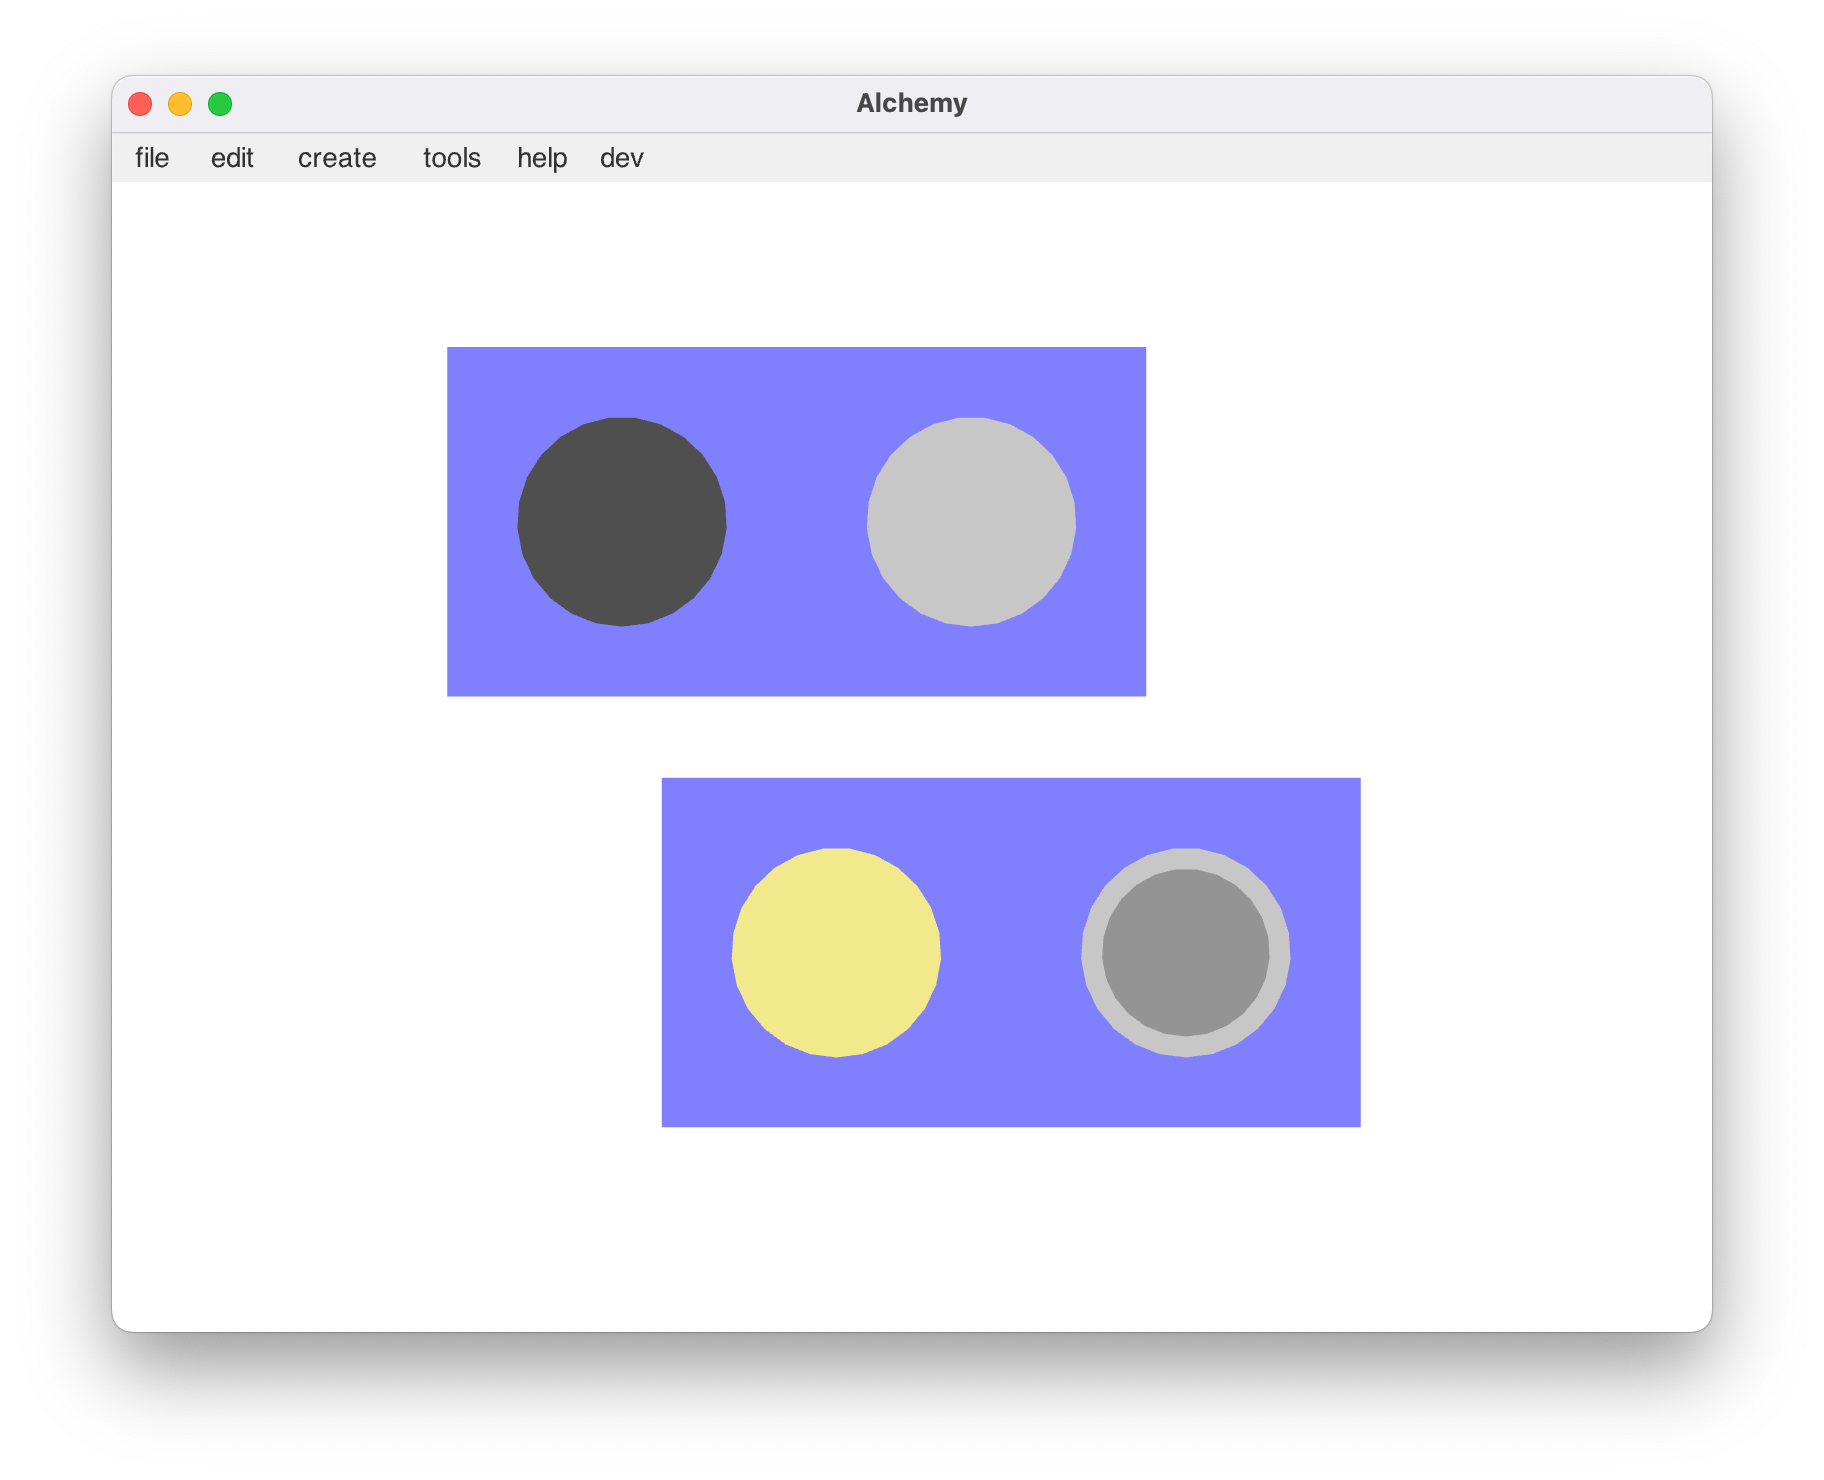Minimize the window with yellow button
Image resolution: width=1824 pixels, height=1480 pixels.
(180, 104)
